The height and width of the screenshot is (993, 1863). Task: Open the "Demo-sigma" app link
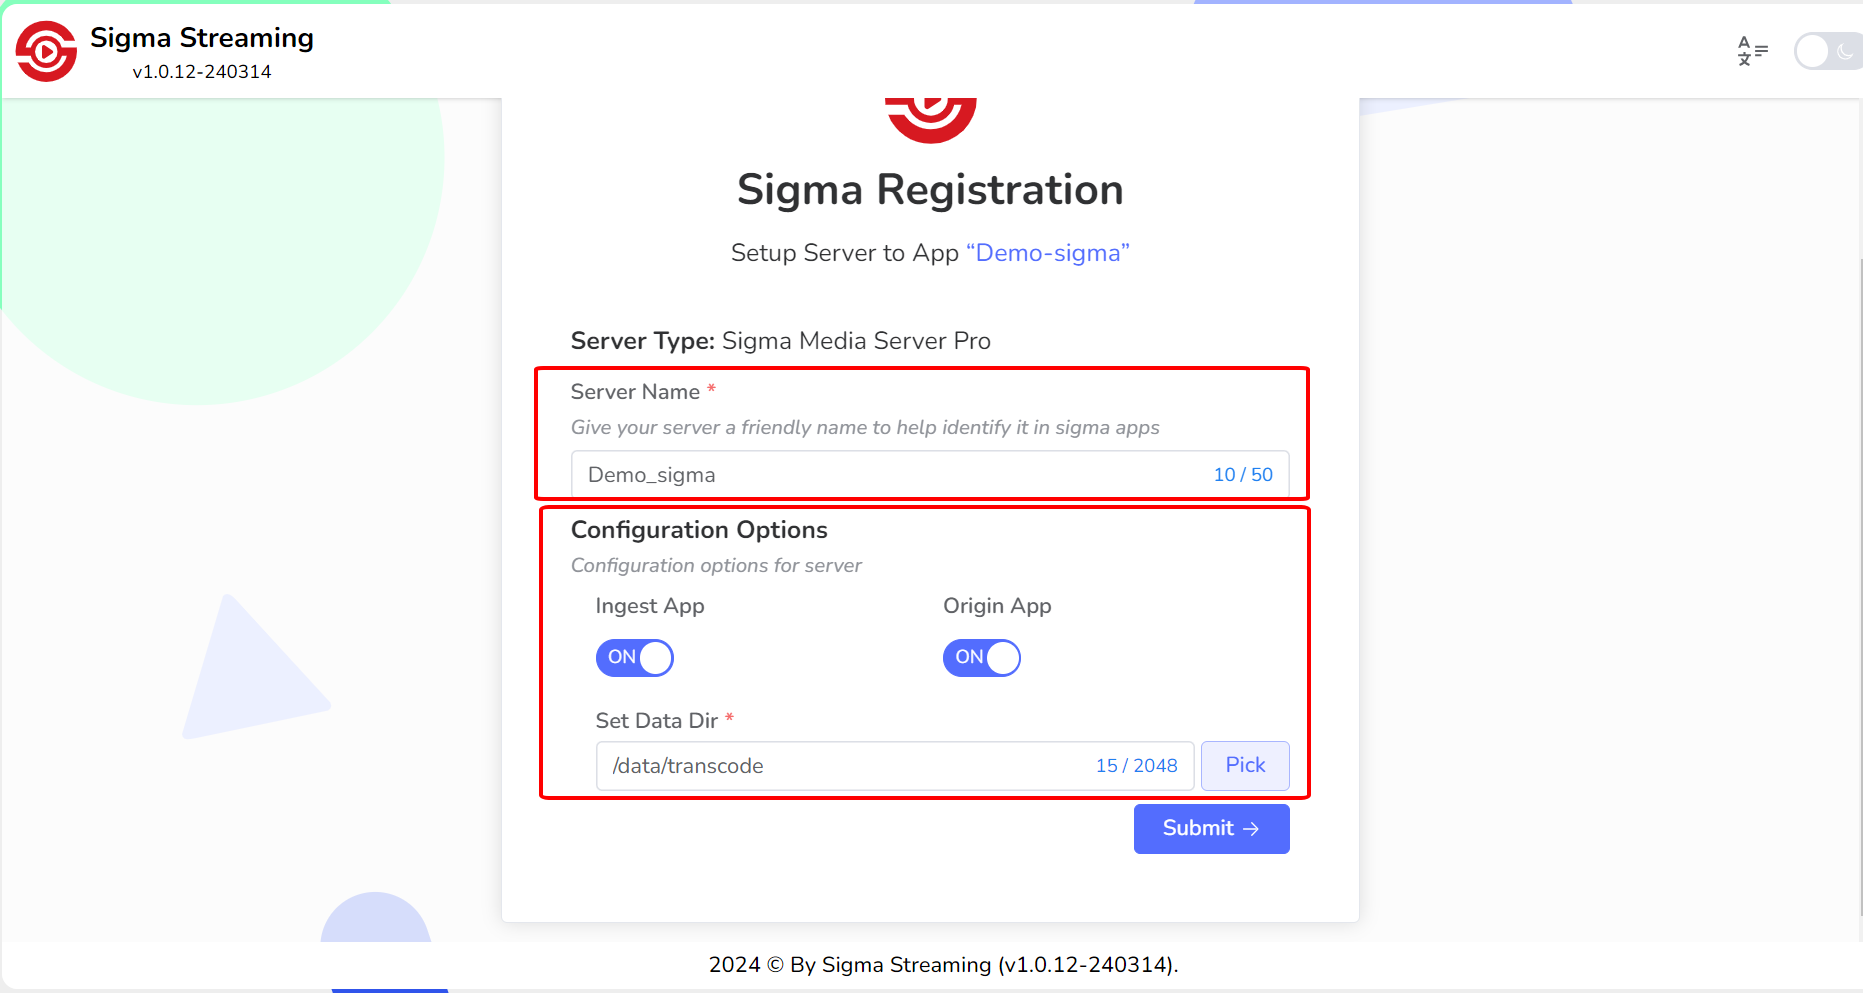(1047, 253)
